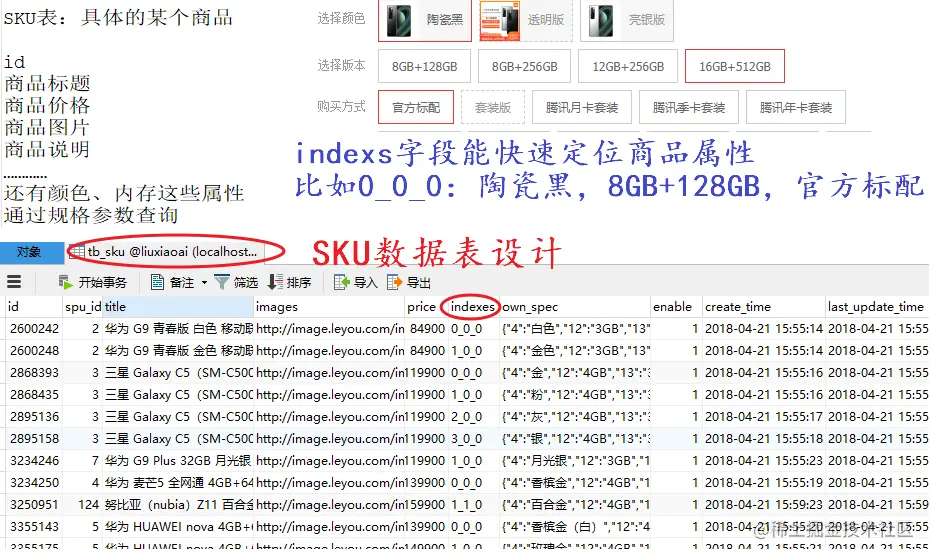Viewport: 931px width, 557px height.
Task: Click the spu_id column header
Action: (83, 307)
